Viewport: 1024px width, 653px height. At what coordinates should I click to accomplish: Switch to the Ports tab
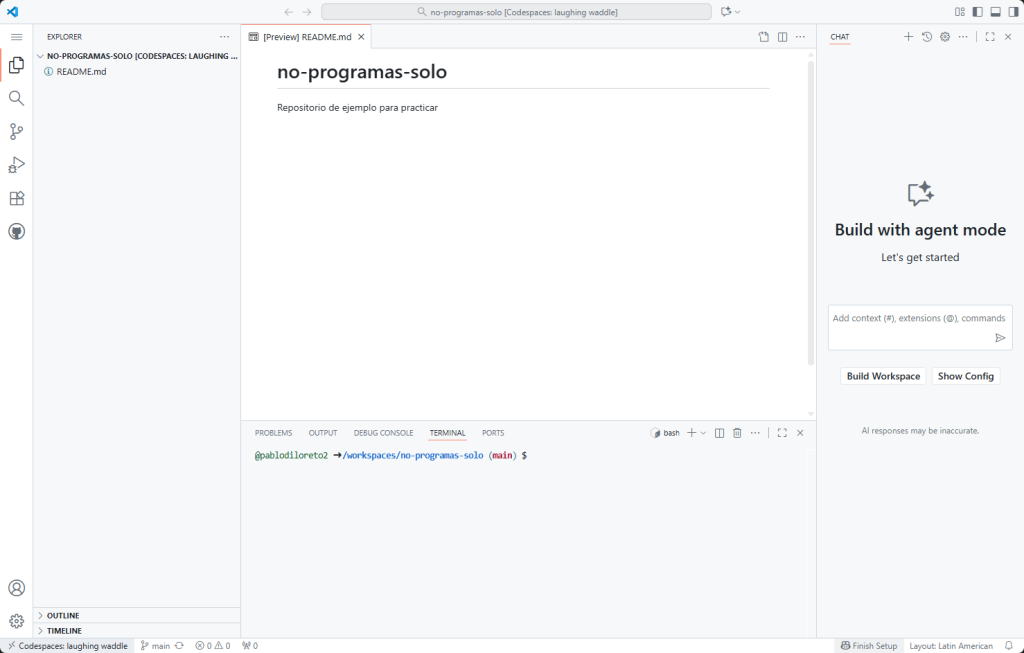coord(493,433)
